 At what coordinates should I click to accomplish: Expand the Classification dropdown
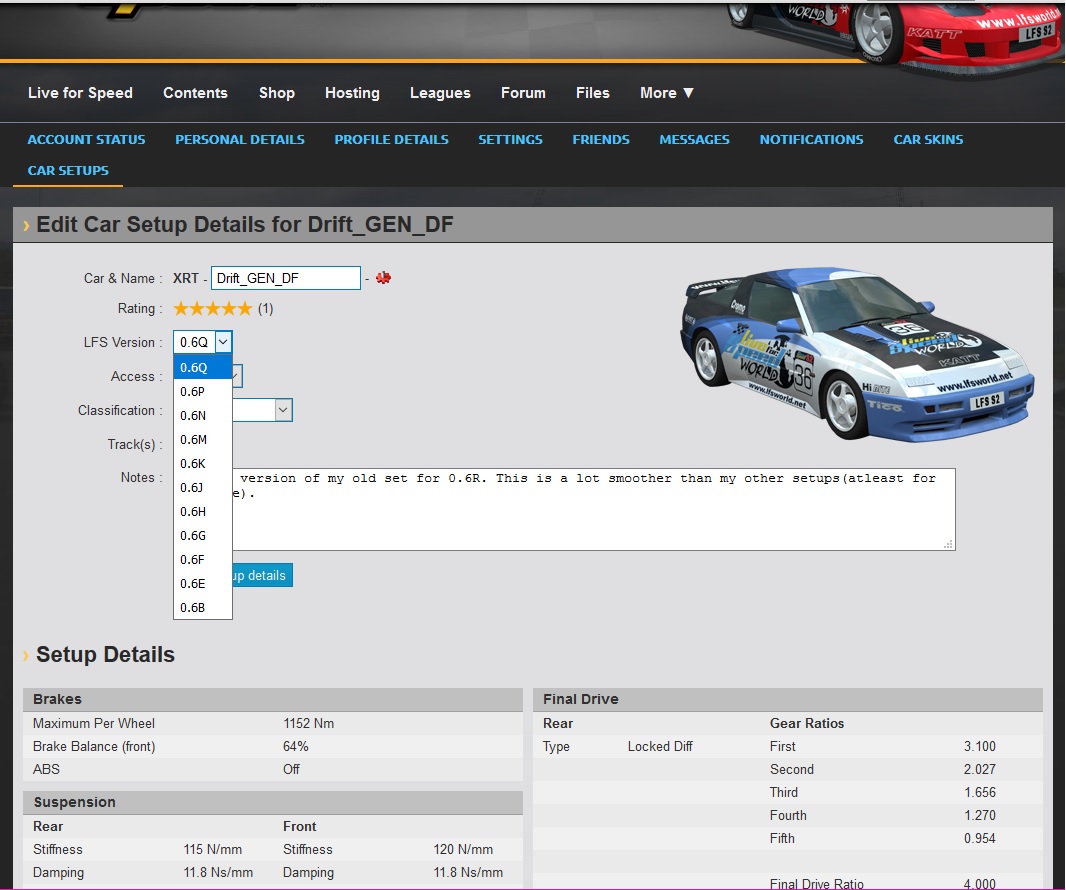pyautogui.click(x=283, y=410)
